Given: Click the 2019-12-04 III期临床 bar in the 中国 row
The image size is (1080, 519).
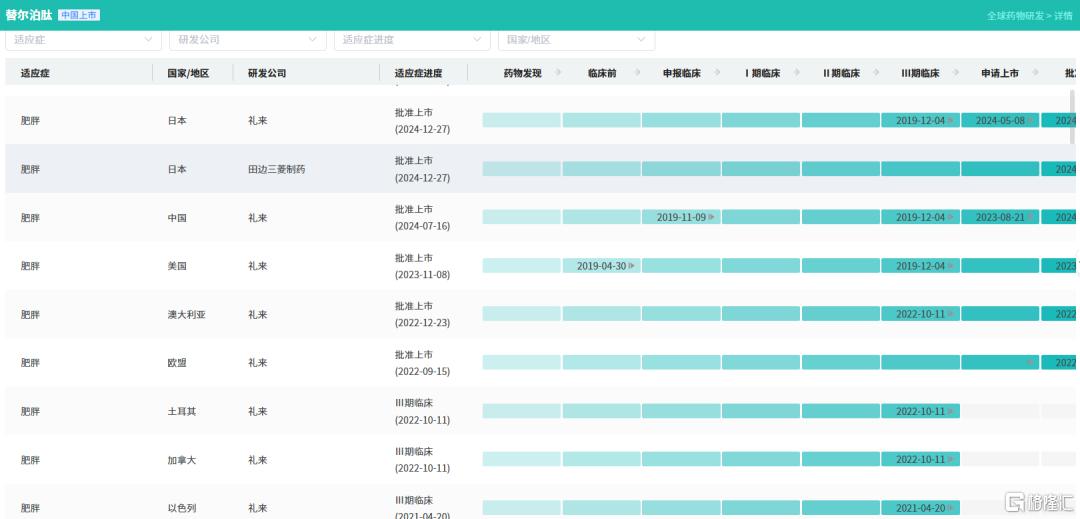Looking at the screenshot, I should click(x=920, y=217).
